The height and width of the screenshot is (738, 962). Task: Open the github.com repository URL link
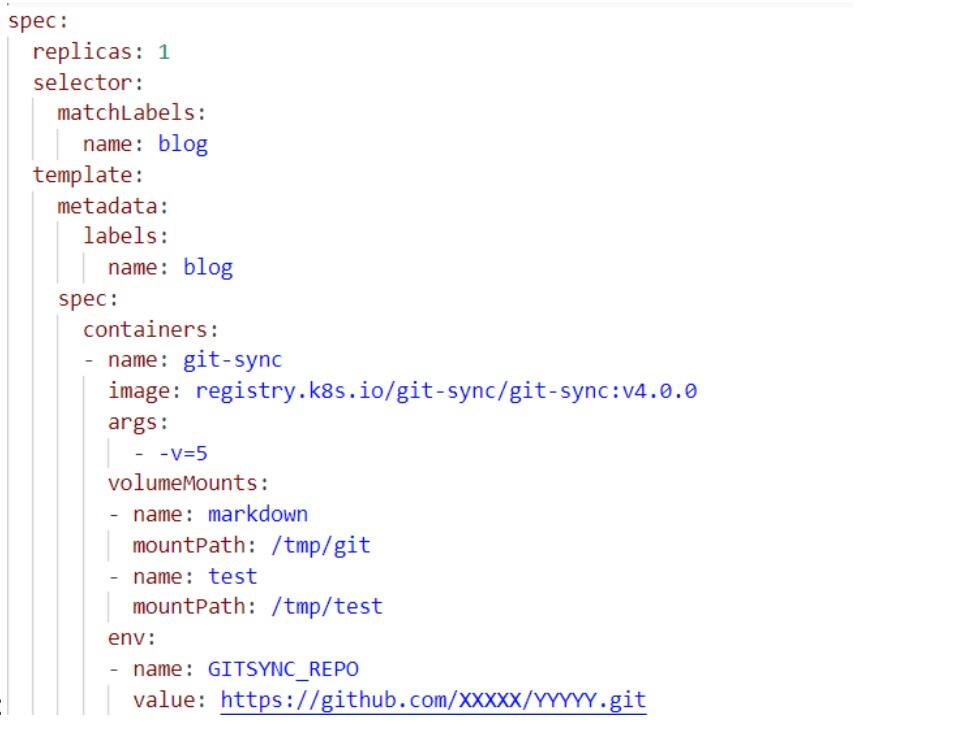433,699
